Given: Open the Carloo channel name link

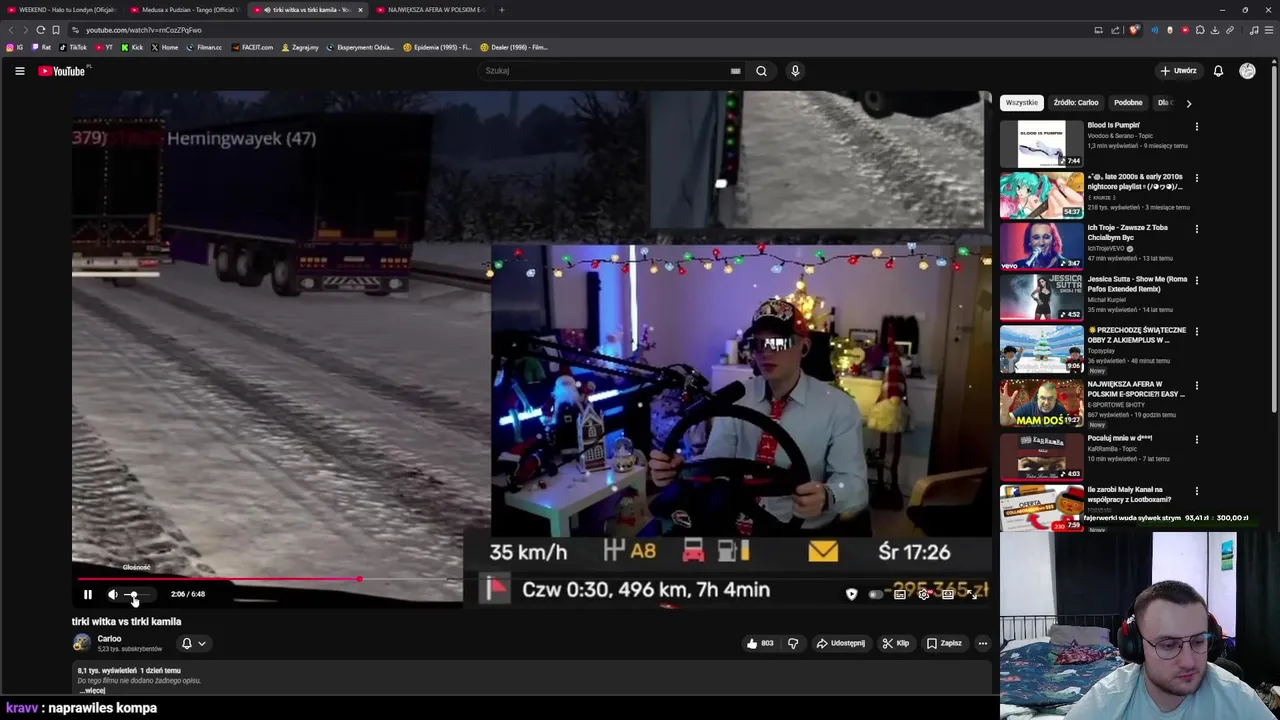Looking at the screenshot, I should [109, 639].
